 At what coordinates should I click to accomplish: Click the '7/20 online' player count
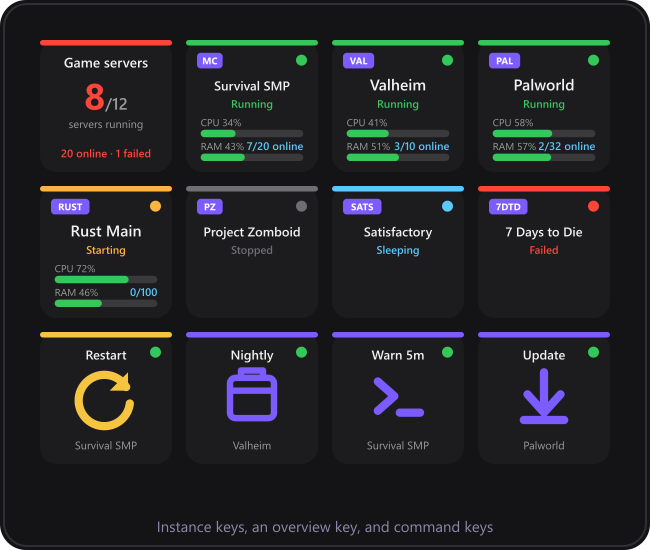(275, 146)
